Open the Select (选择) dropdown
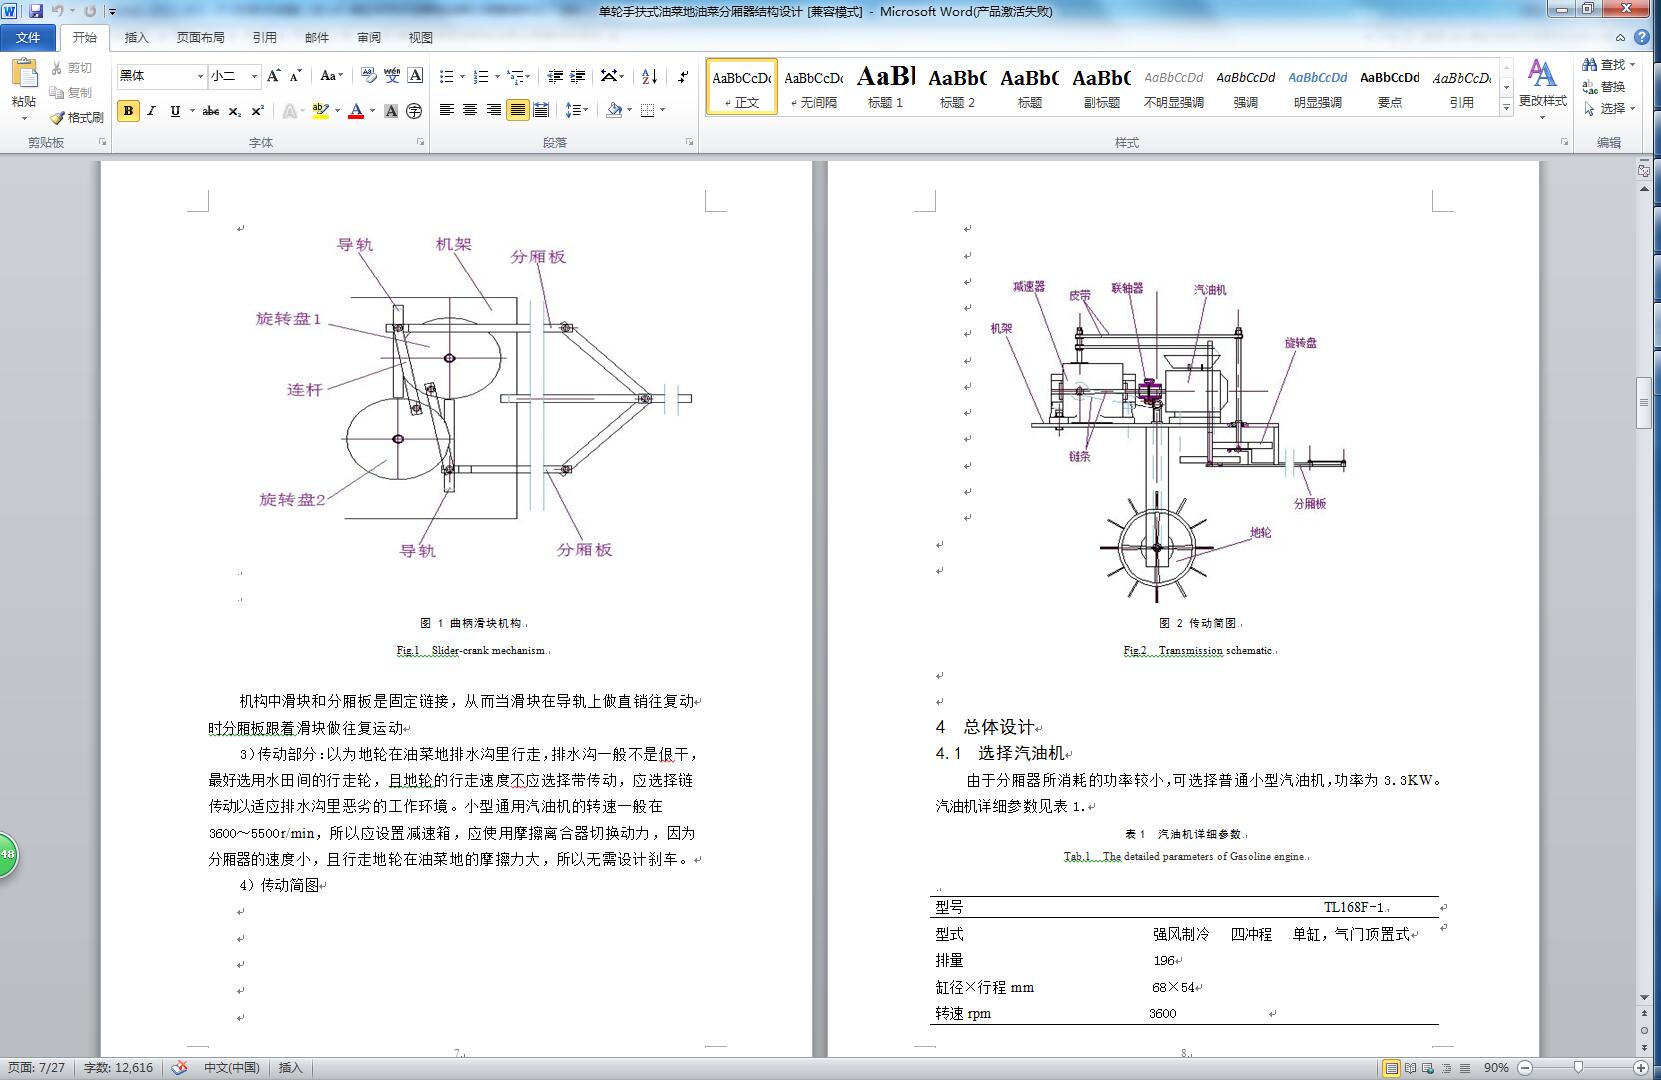The width and height of the screenshot is (1661, 1080). pyautogui.click(x=1609, y=108)
